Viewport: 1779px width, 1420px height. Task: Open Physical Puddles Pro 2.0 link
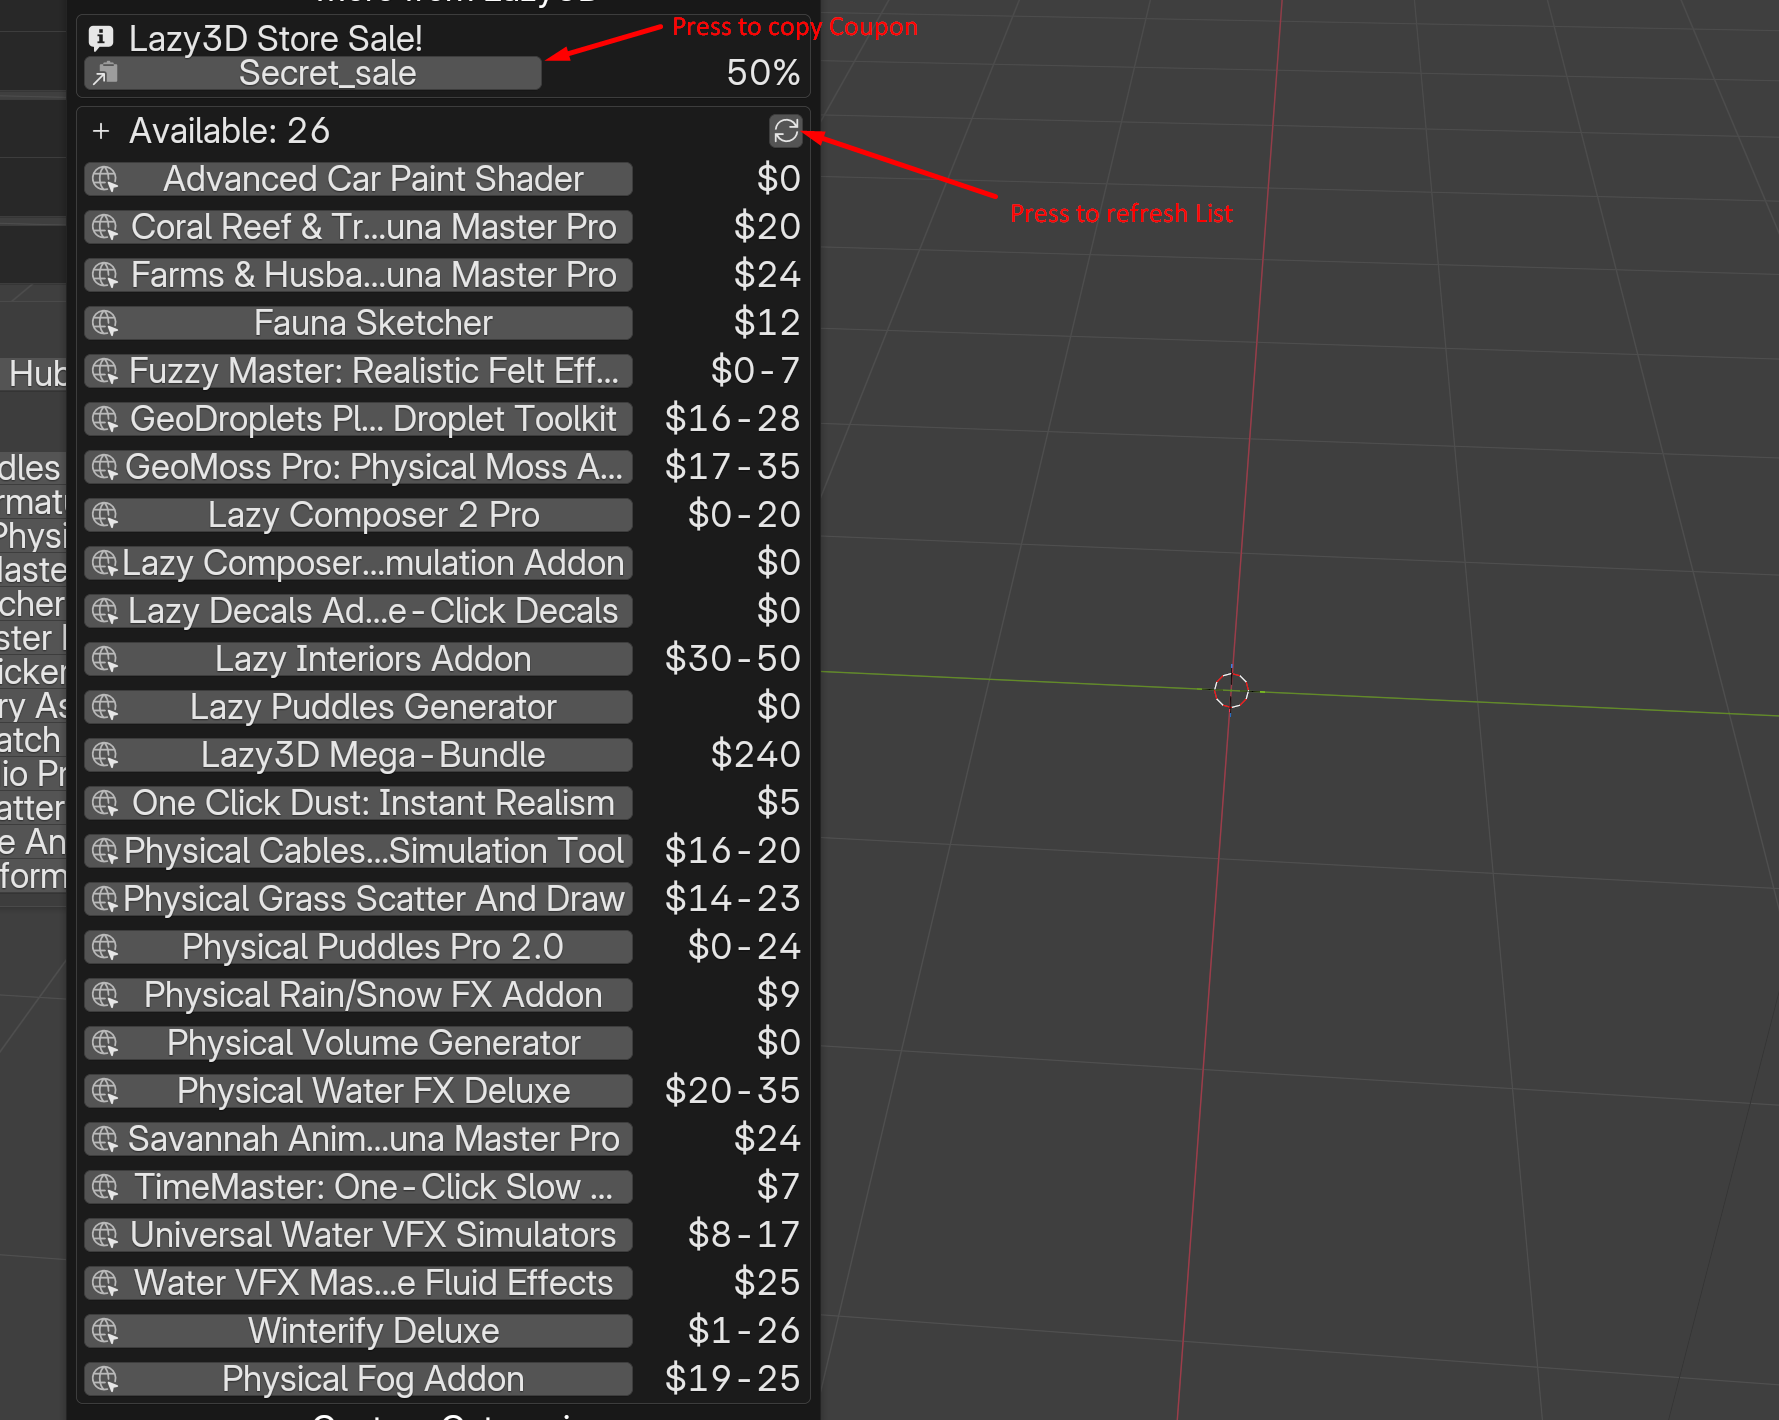pyautogui.click(x=358, y=947)
